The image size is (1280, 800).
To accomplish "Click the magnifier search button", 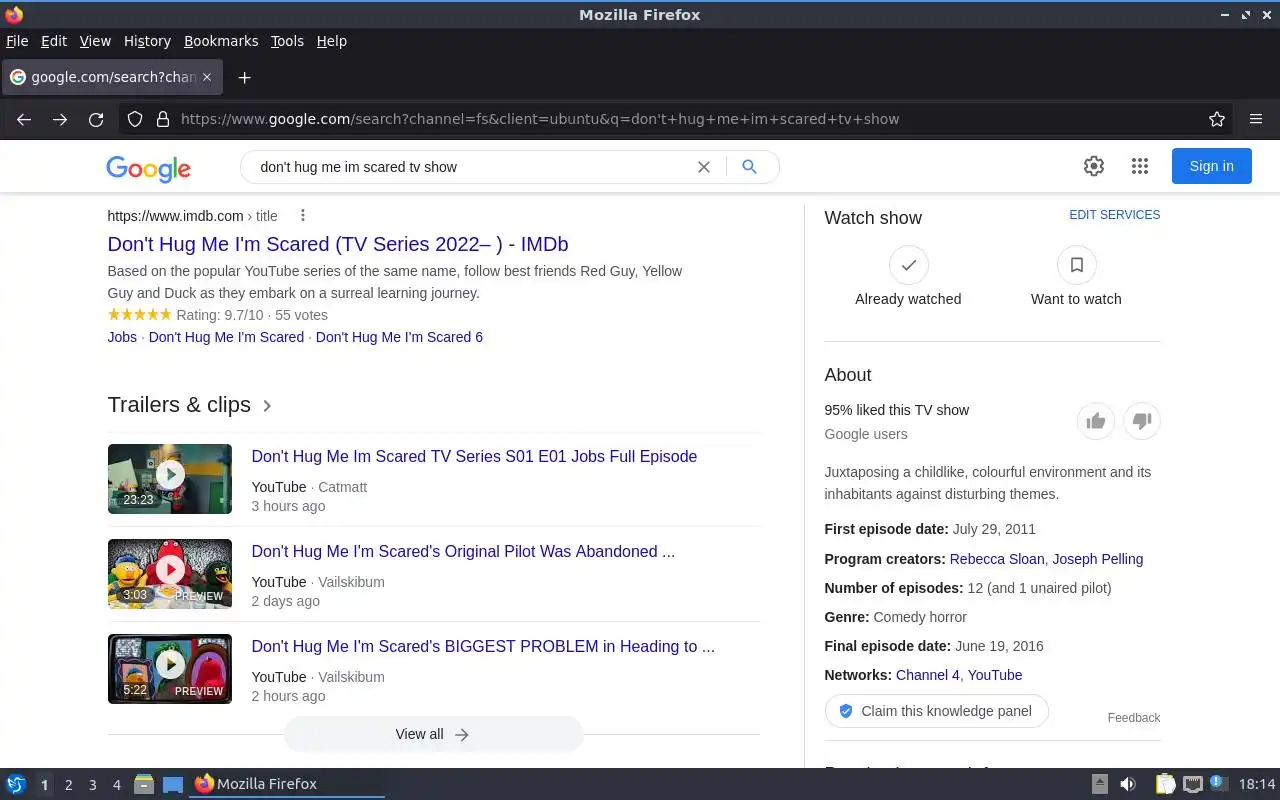I will [x=749, y=167].
